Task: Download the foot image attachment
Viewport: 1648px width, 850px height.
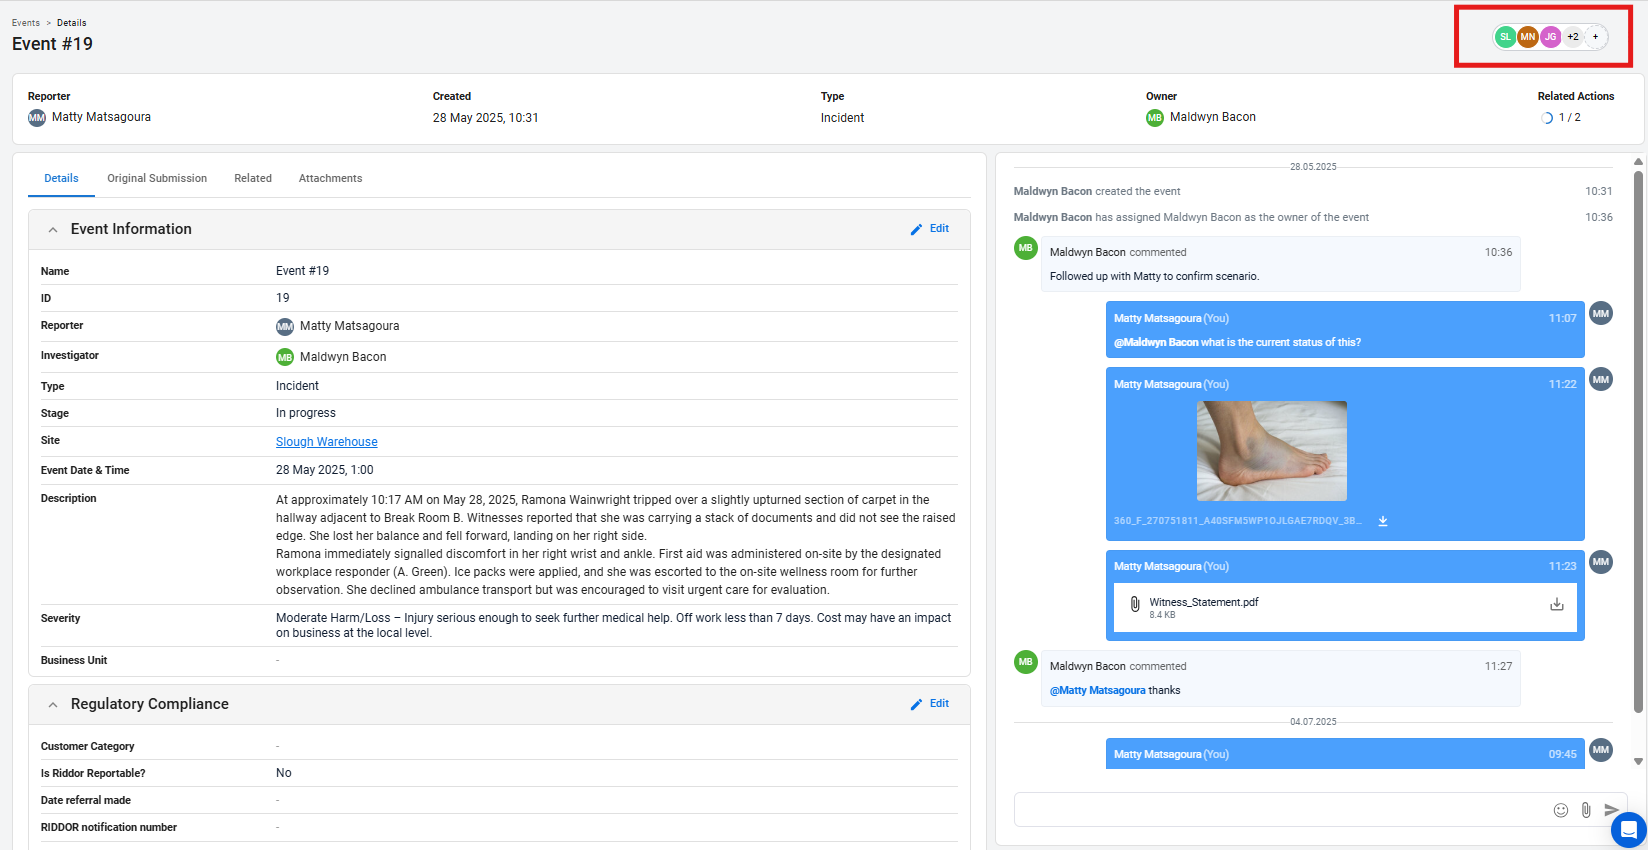Action: (x=1383, y=521)
